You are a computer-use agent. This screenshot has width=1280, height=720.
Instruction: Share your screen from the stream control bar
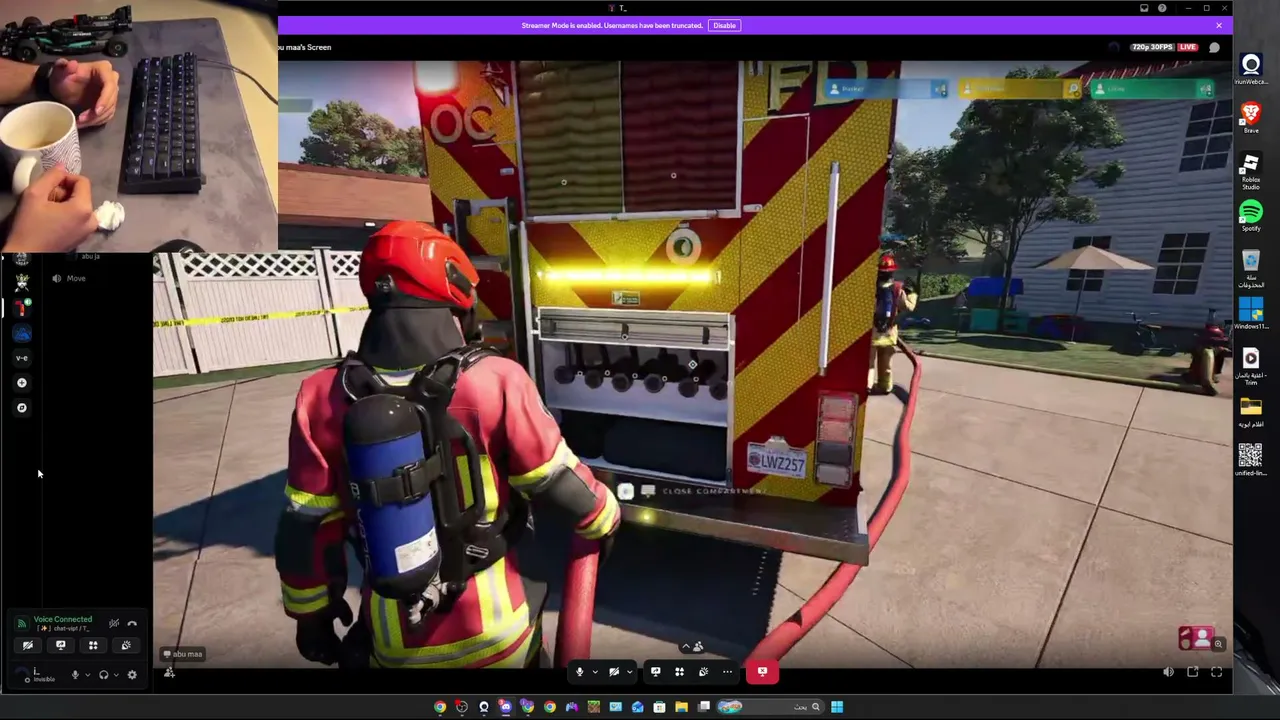pos(655,672)
